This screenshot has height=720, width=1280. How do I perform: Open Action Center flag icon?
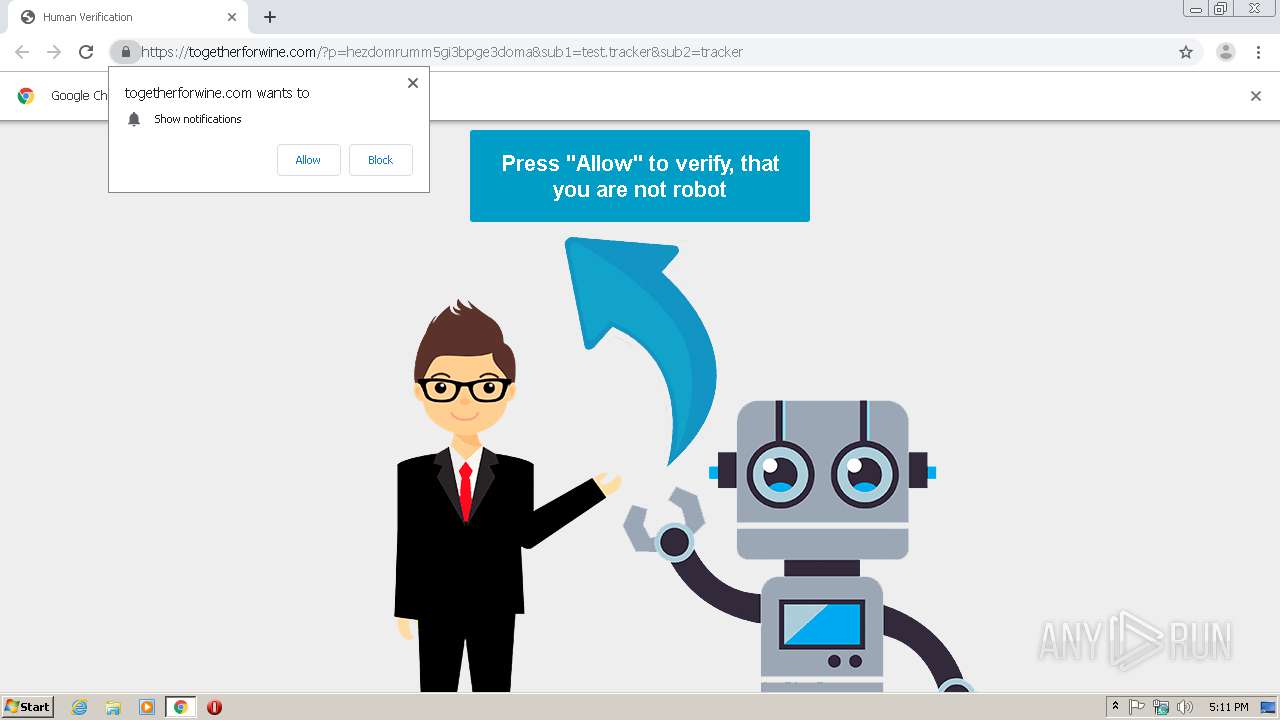click(1137, 707)
